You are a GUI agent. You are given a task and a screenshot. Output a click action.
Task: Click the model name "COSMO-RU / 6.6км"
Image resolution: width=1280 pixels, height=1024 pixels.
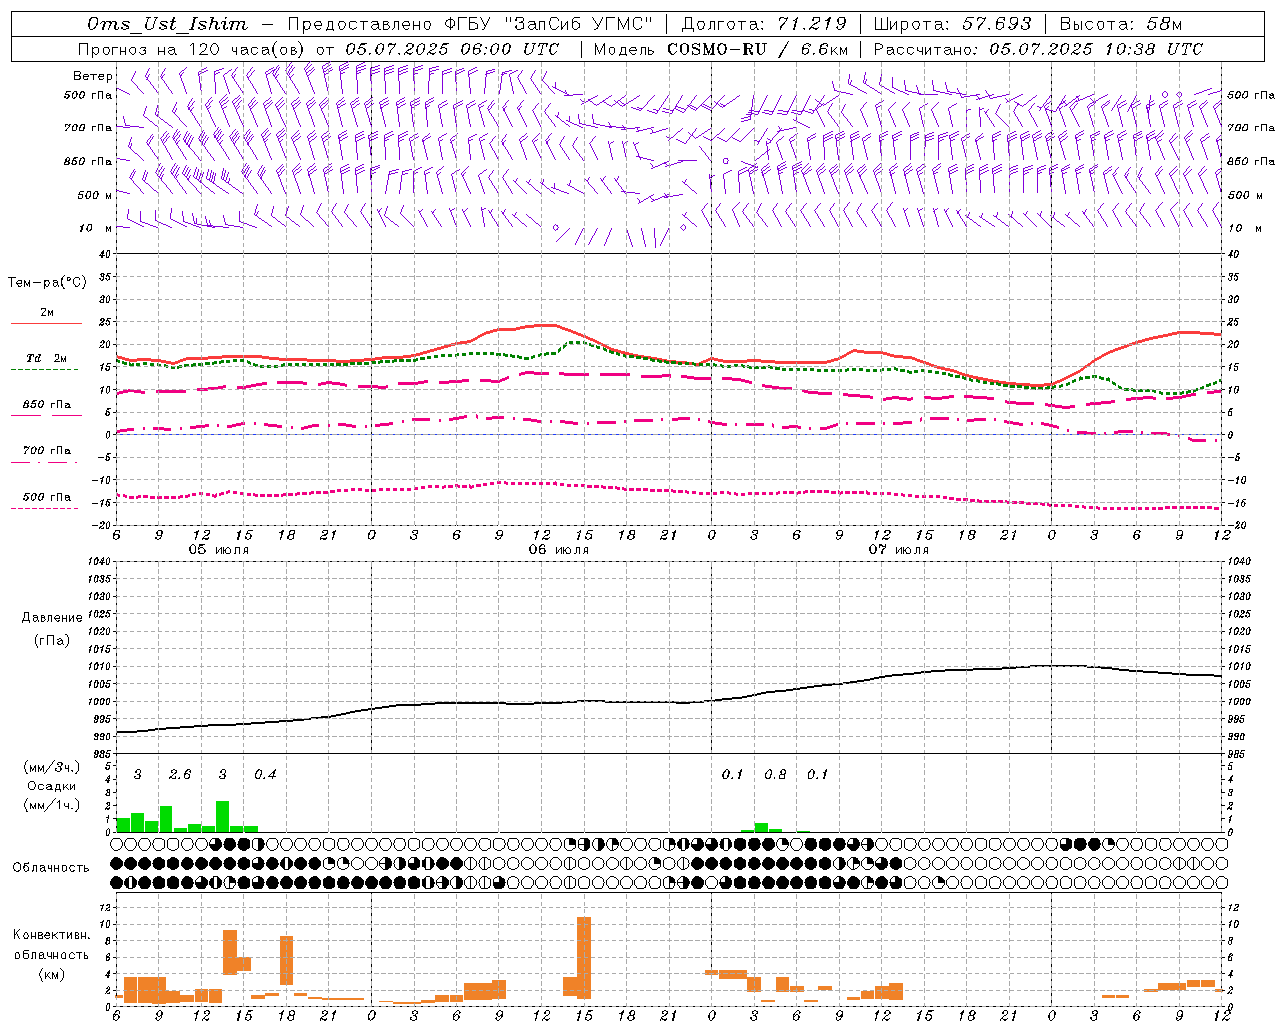[x=757, y=49]
